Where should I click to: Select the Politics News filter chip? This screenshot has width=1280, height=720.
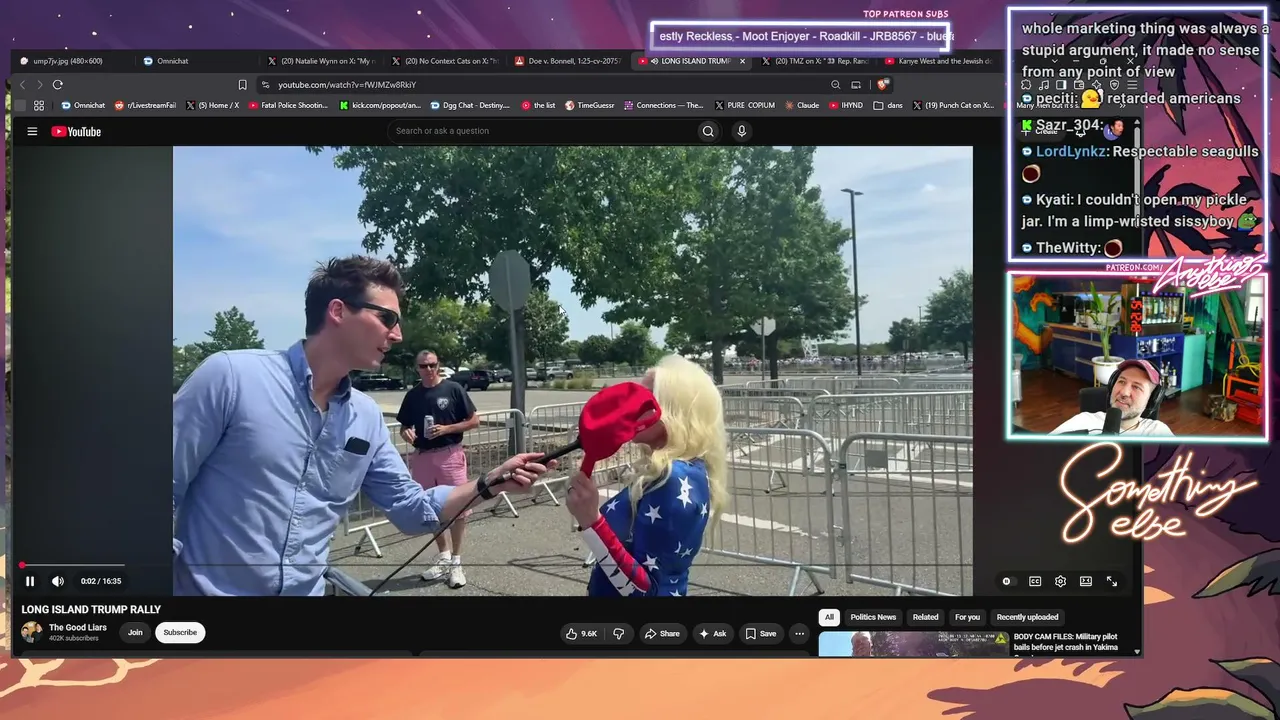pos(873,617)
